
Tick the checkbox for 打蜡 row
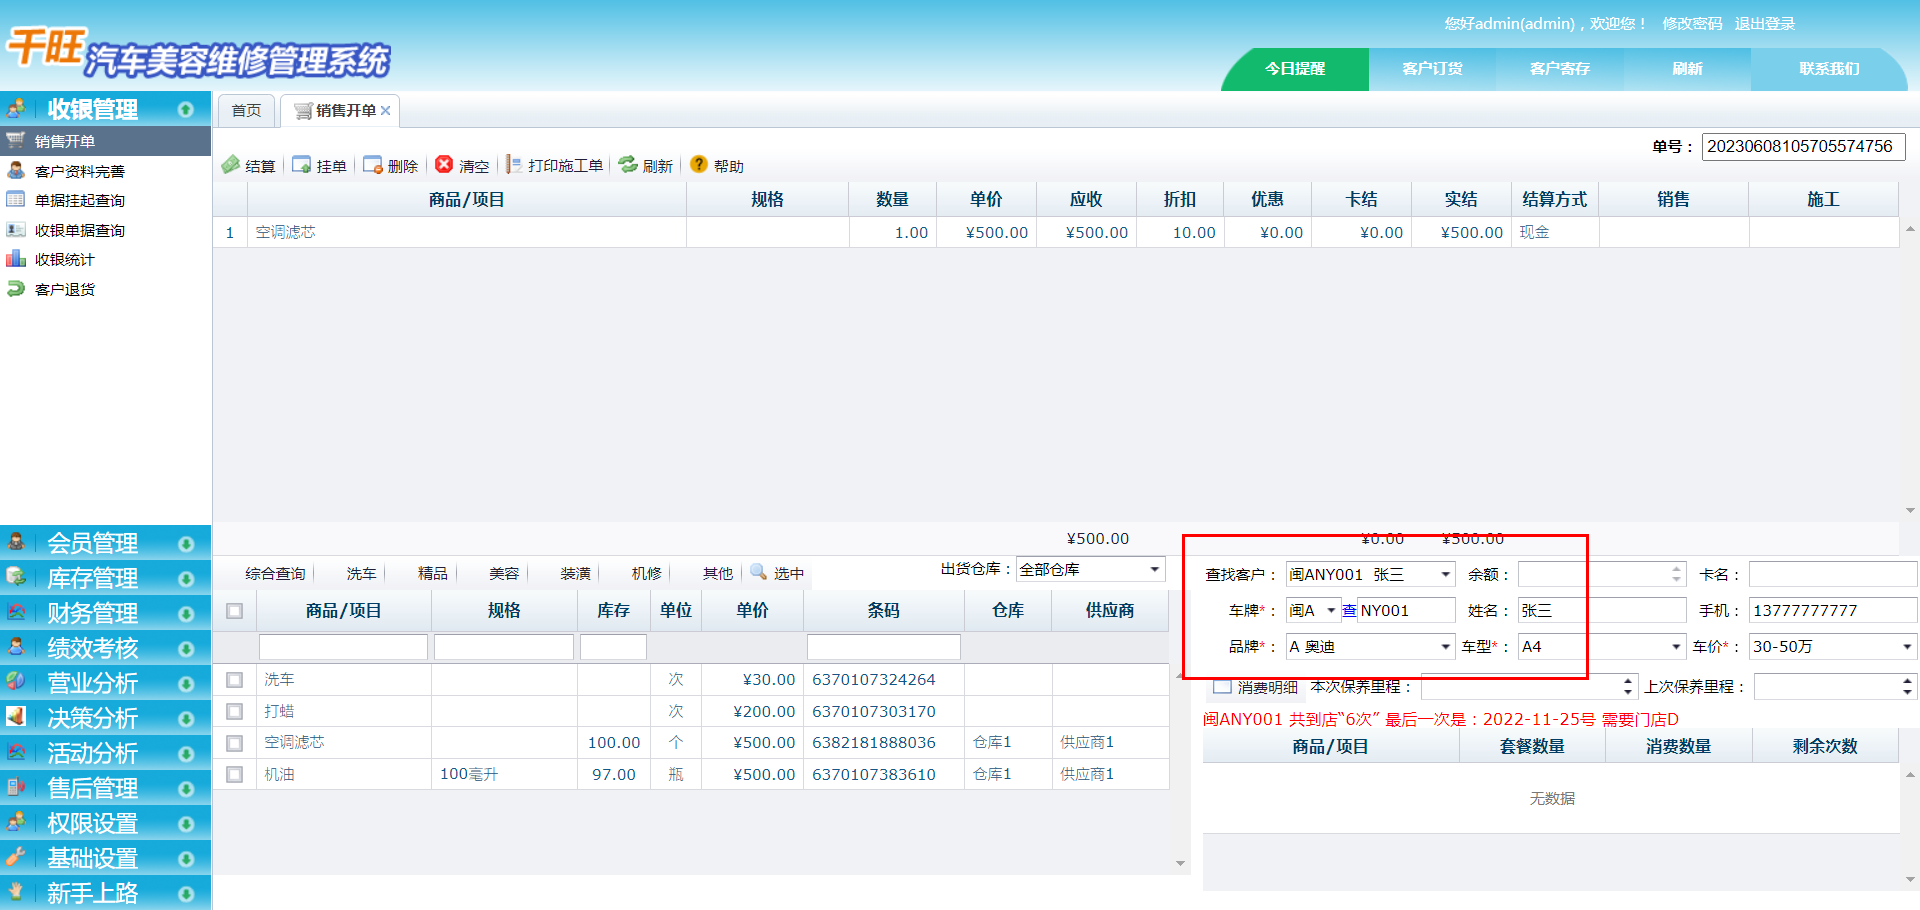pyautogui.click(x=235, y=712)
